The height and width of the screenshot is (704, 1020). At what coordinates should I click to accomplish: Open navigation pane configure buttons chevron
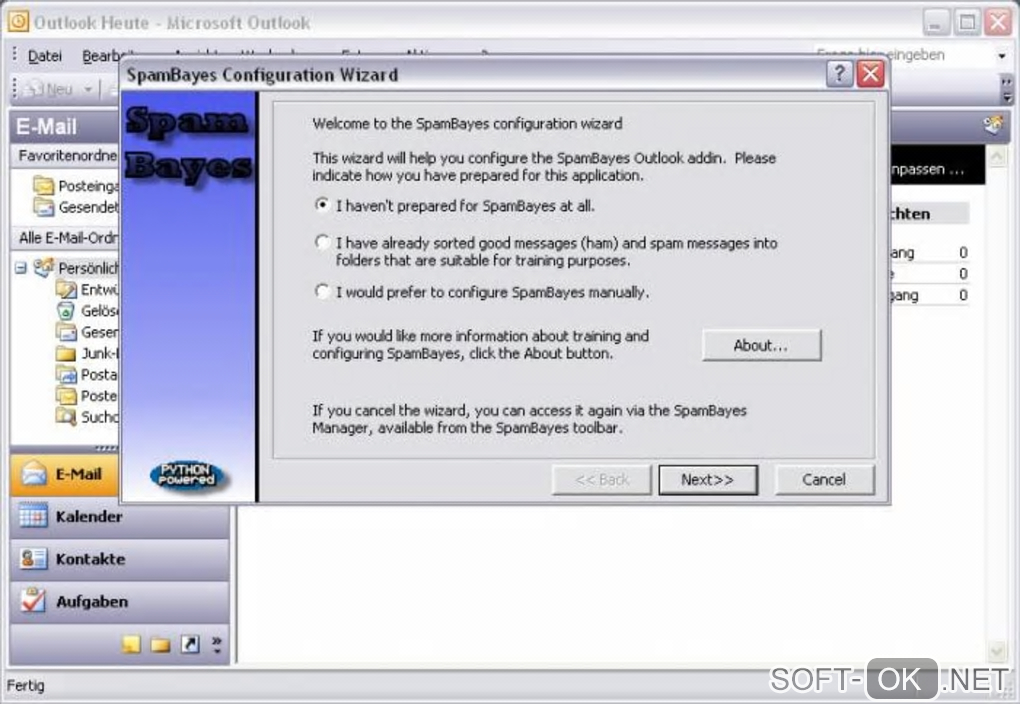(217, 644)
